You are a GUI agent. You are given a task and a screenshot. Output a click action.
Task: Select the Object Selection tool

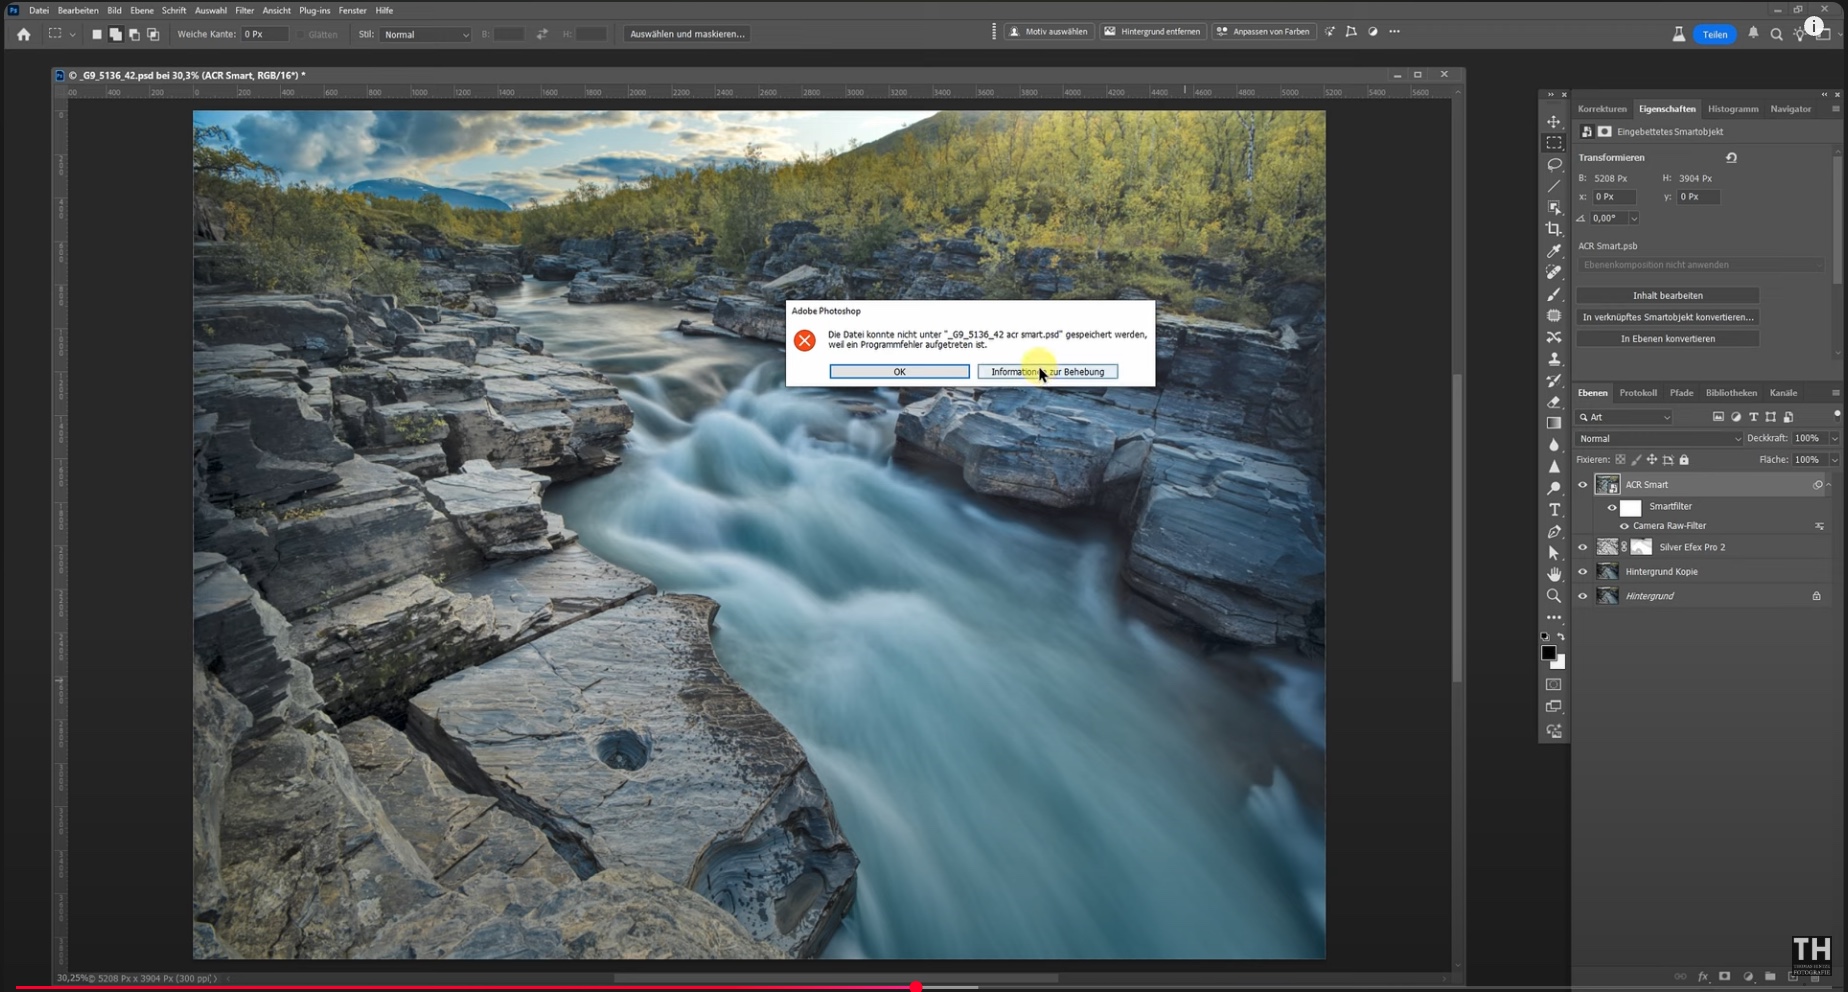coord(1554,208)
